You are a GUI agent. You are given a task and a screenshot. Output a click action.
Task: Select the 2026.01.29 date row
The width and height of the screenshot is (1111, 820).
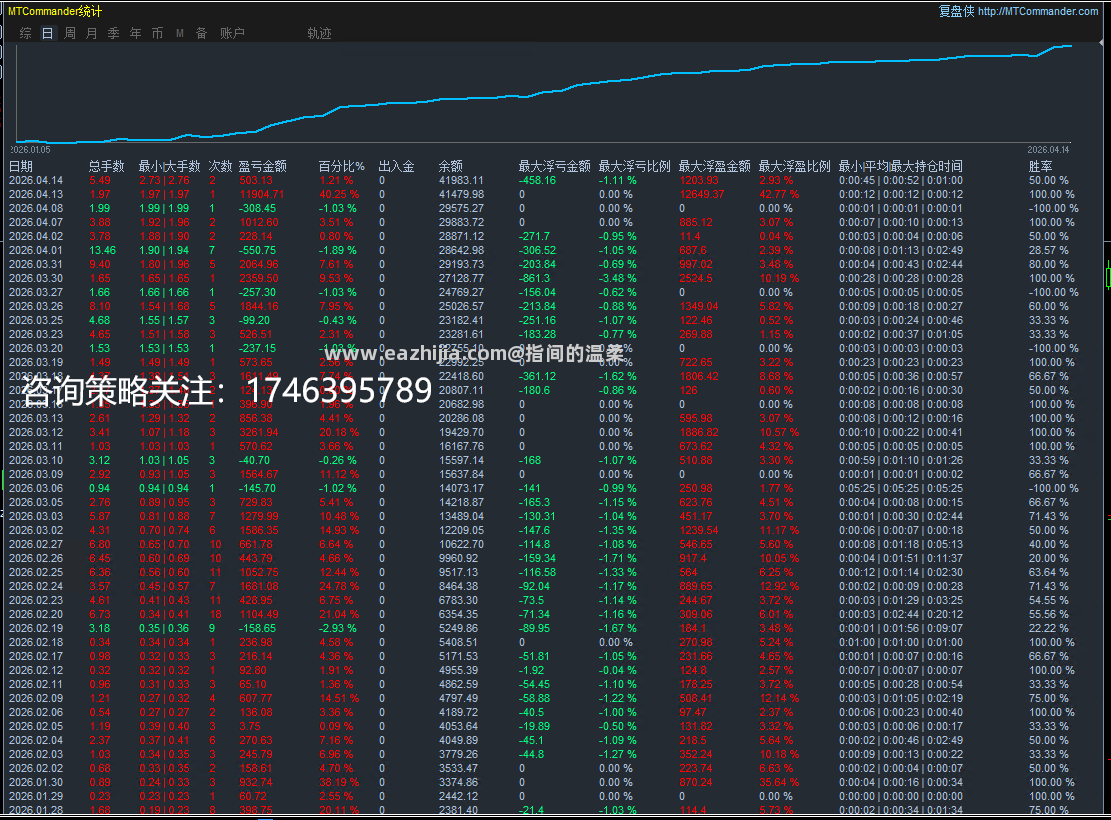click(35, 797)
